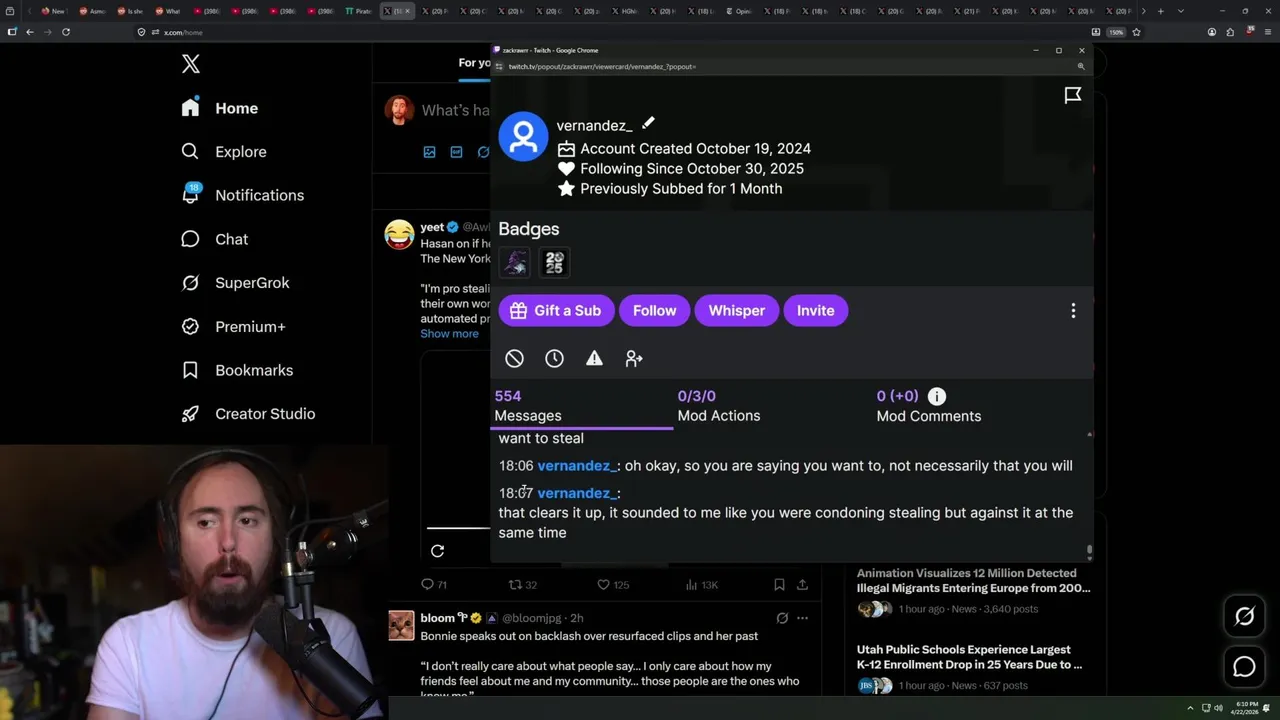Click the warn user triangle icon
1280x720 pixels.
[594, 358]
